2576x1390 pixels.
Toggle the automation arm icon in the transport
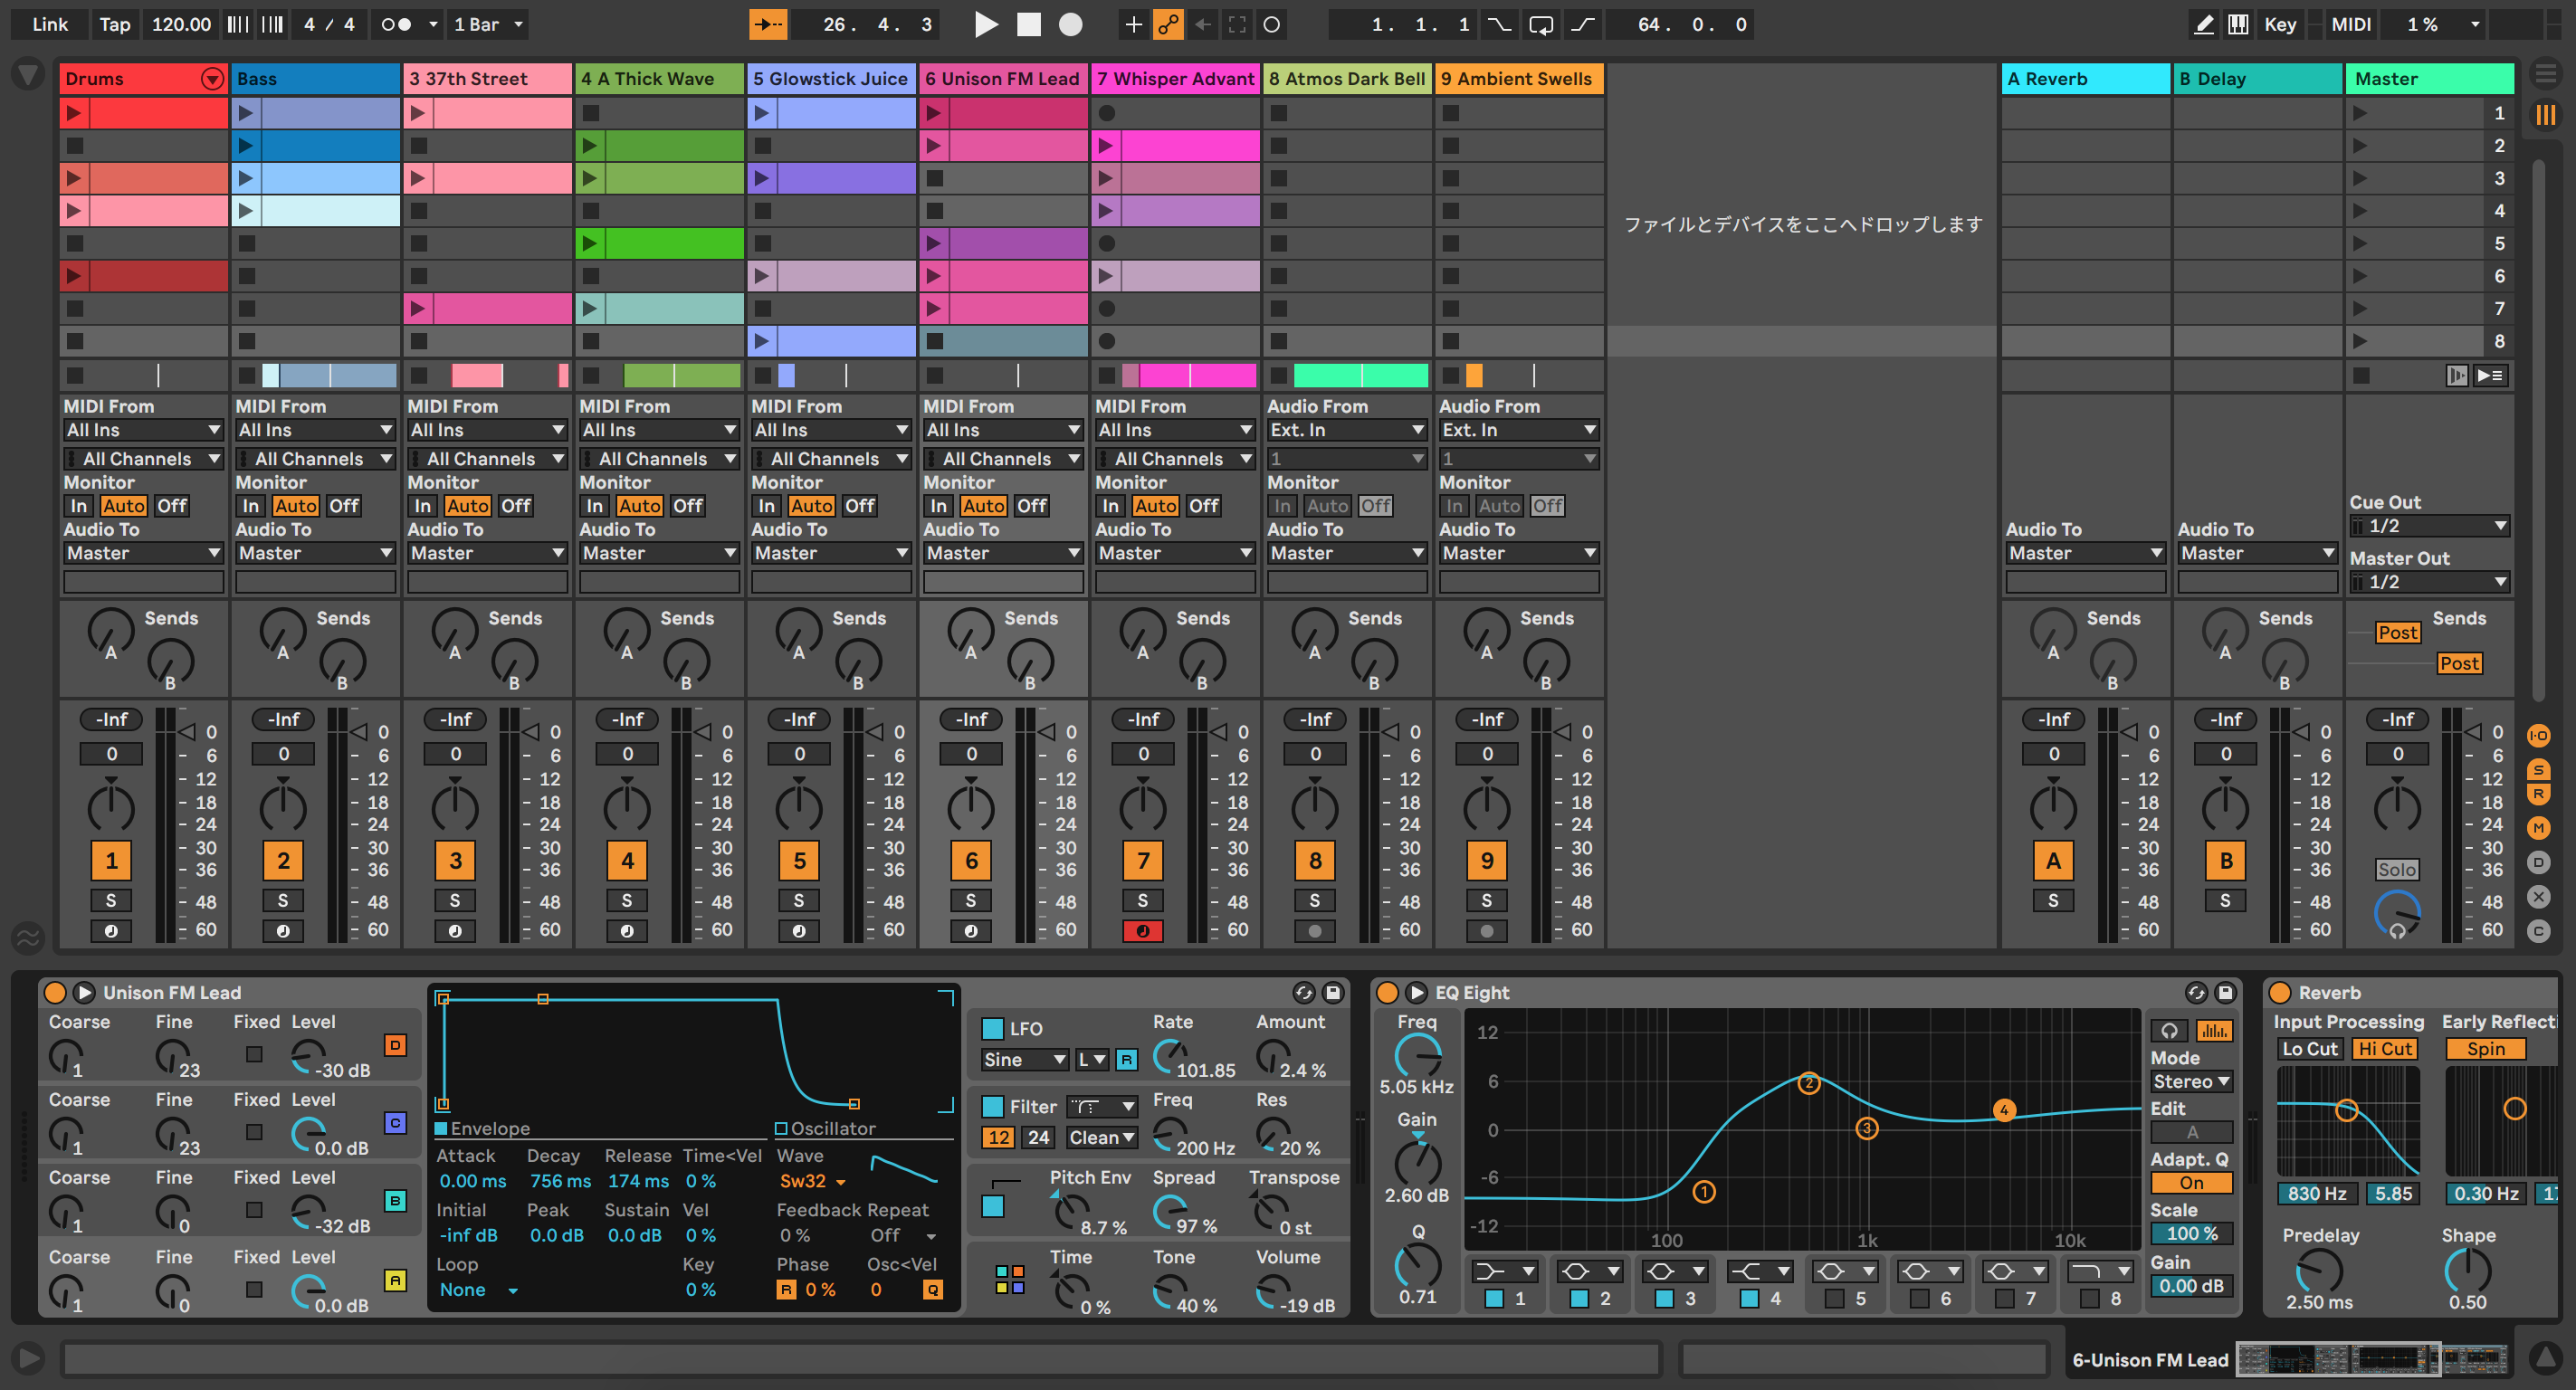pyautogui.click(x=1168, y=24)
